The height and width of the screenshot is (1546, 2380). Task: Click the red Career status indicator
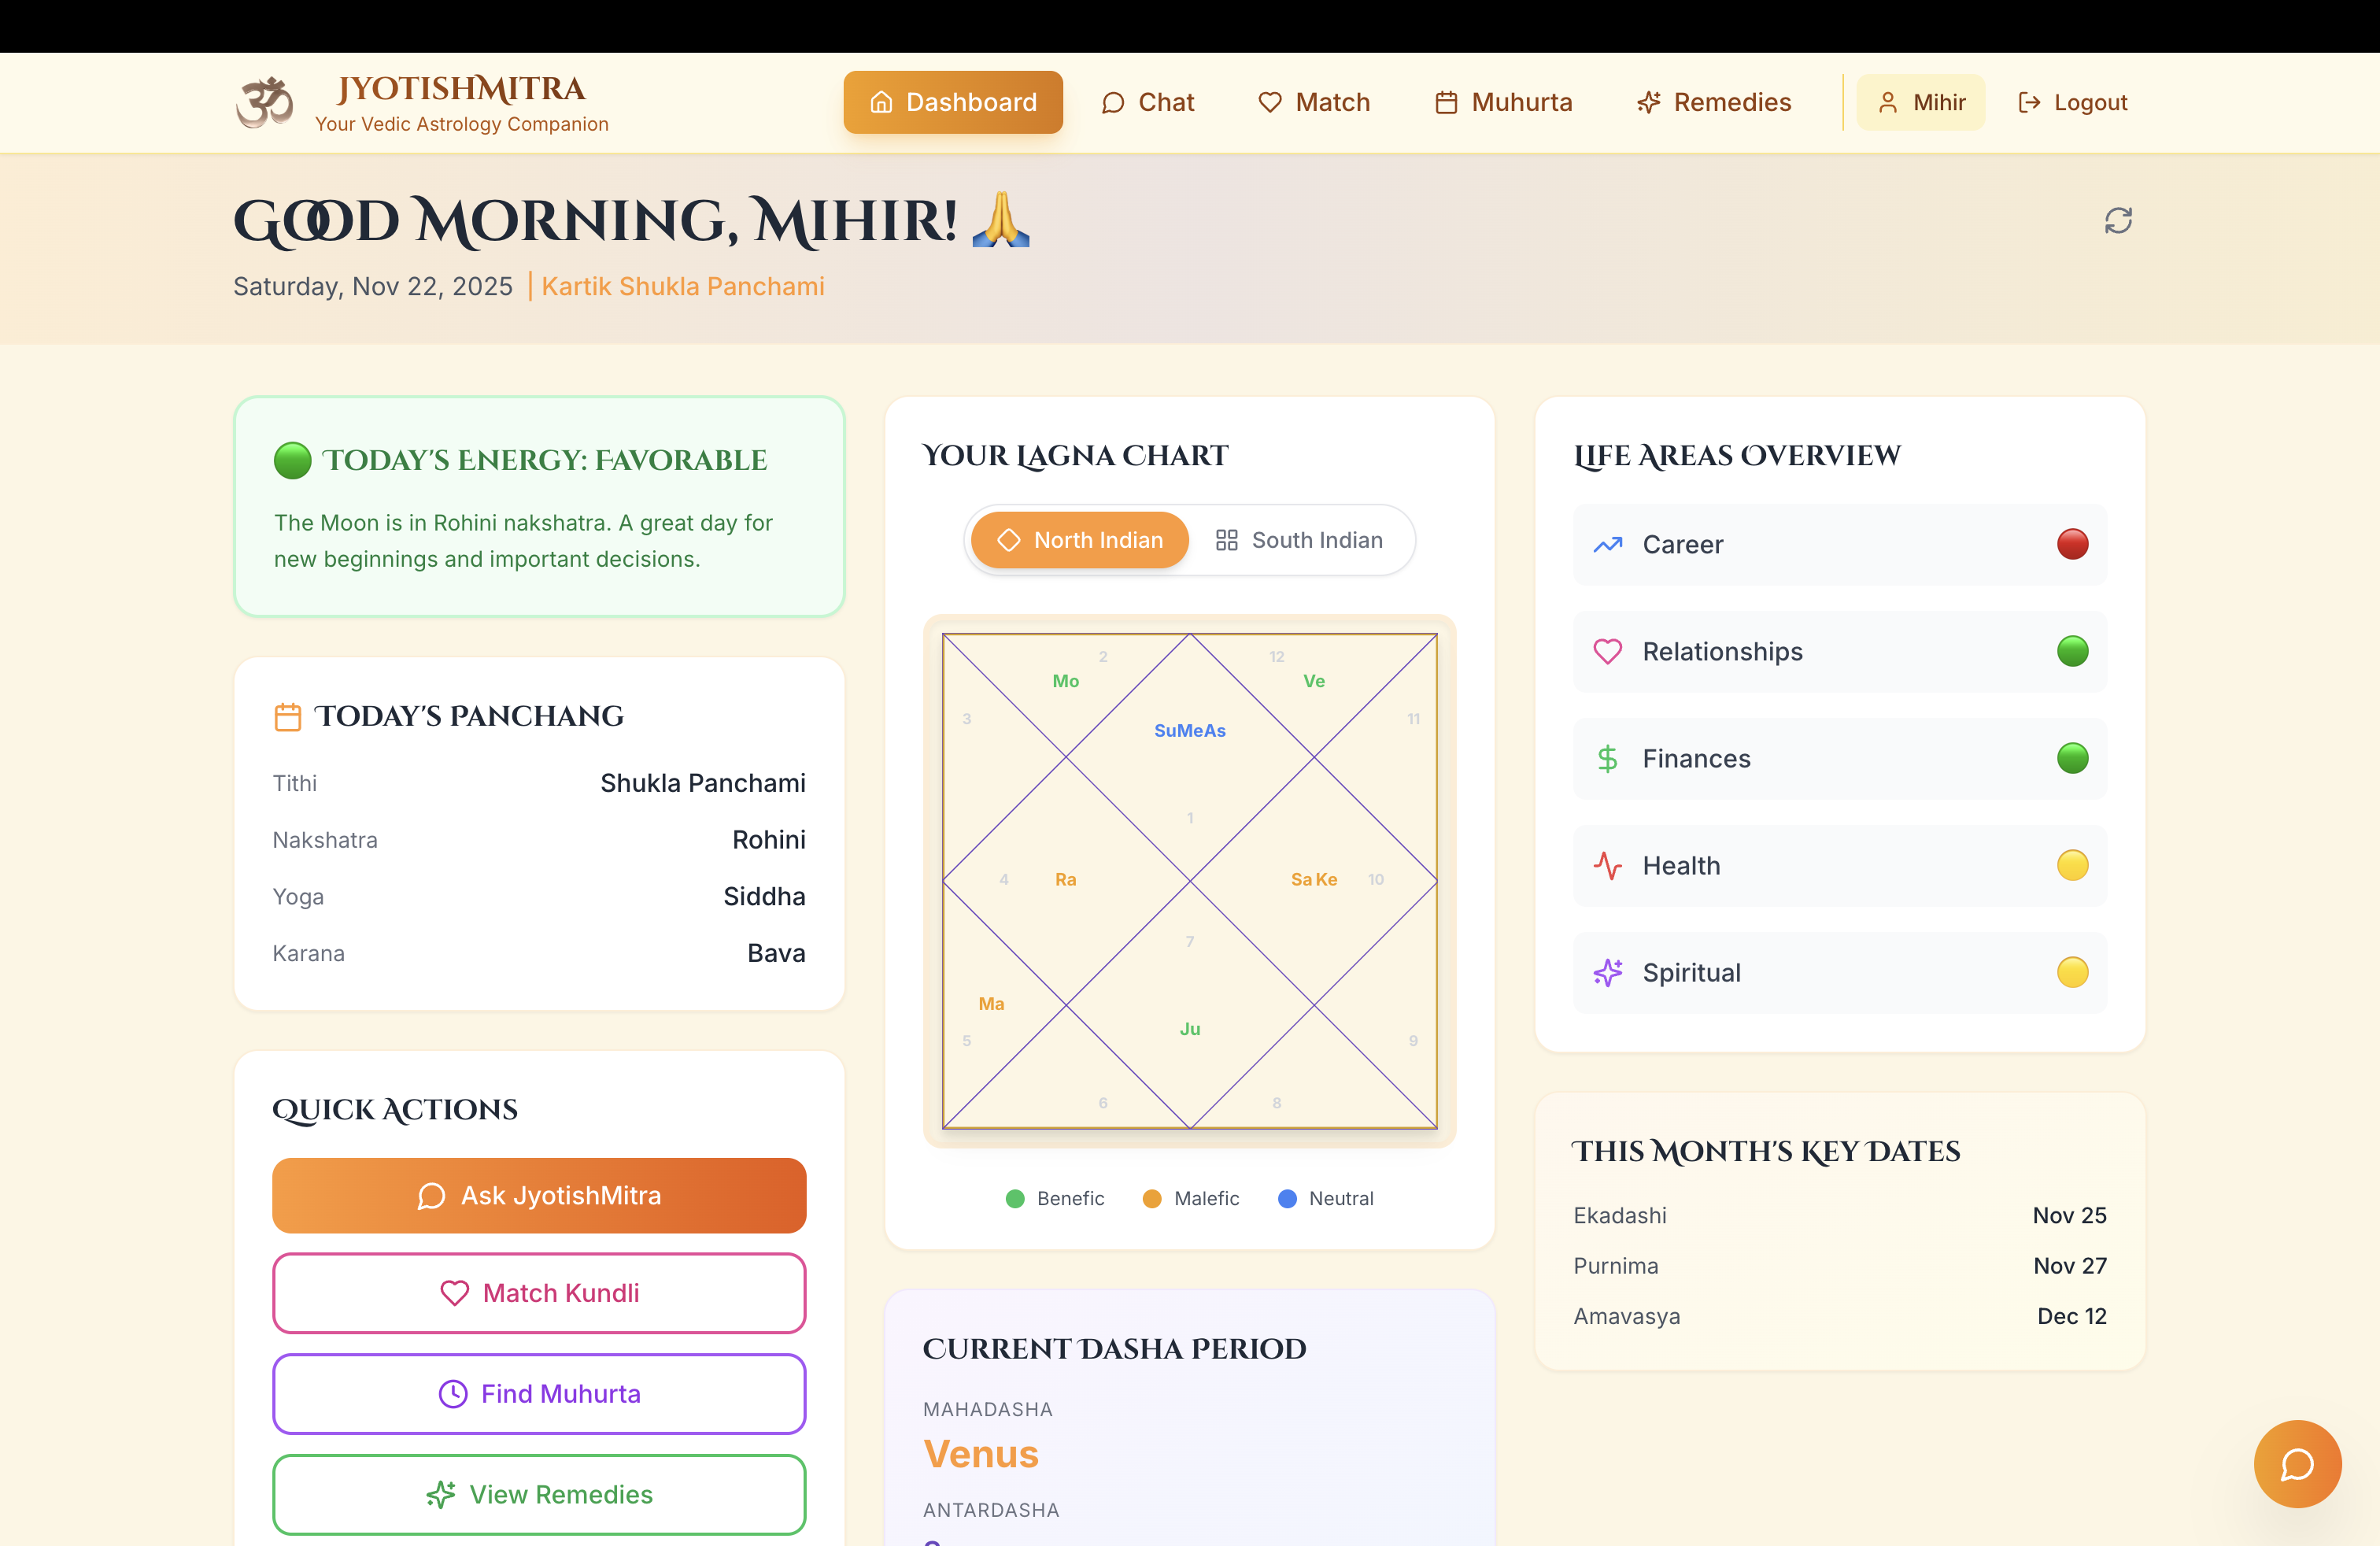(x=2072, y=545)
